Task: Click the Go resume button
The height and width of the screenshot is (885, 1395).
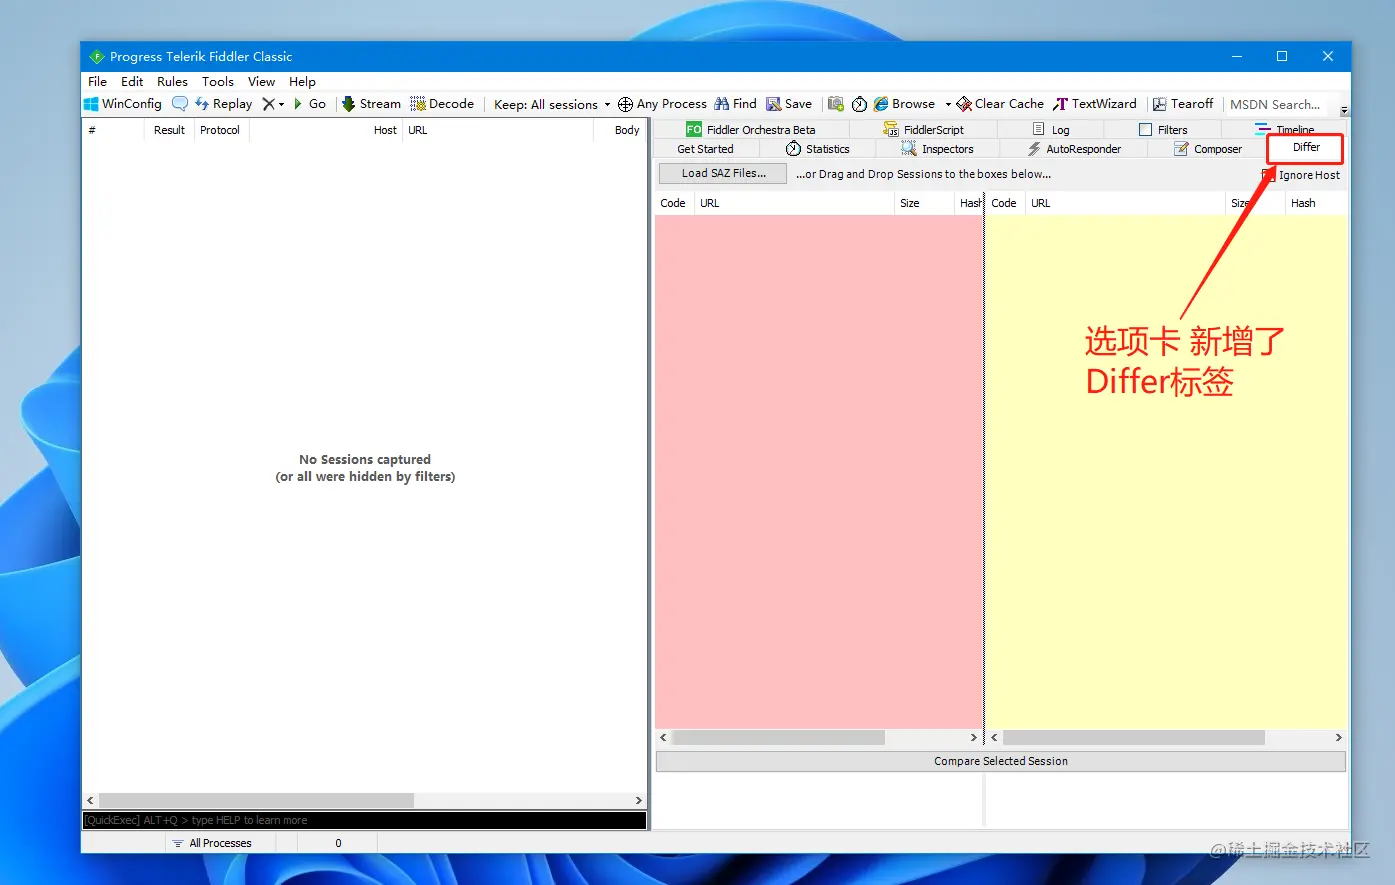Action: coord(309,104)
